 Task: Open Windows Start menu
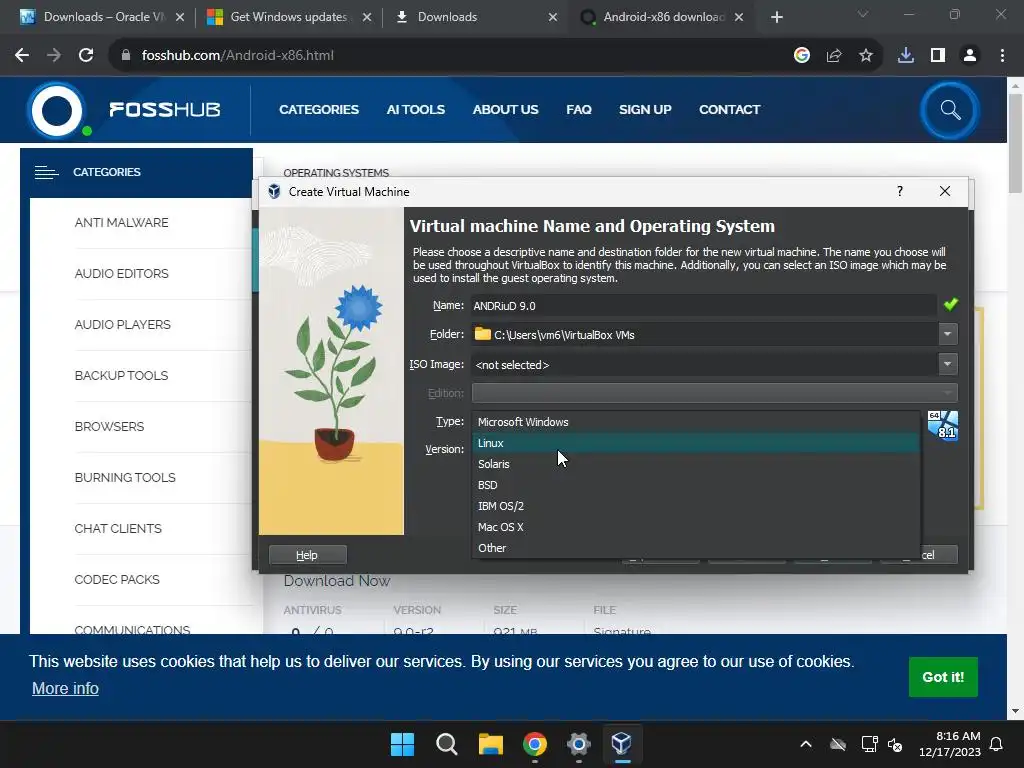click(x=402, y=744)
